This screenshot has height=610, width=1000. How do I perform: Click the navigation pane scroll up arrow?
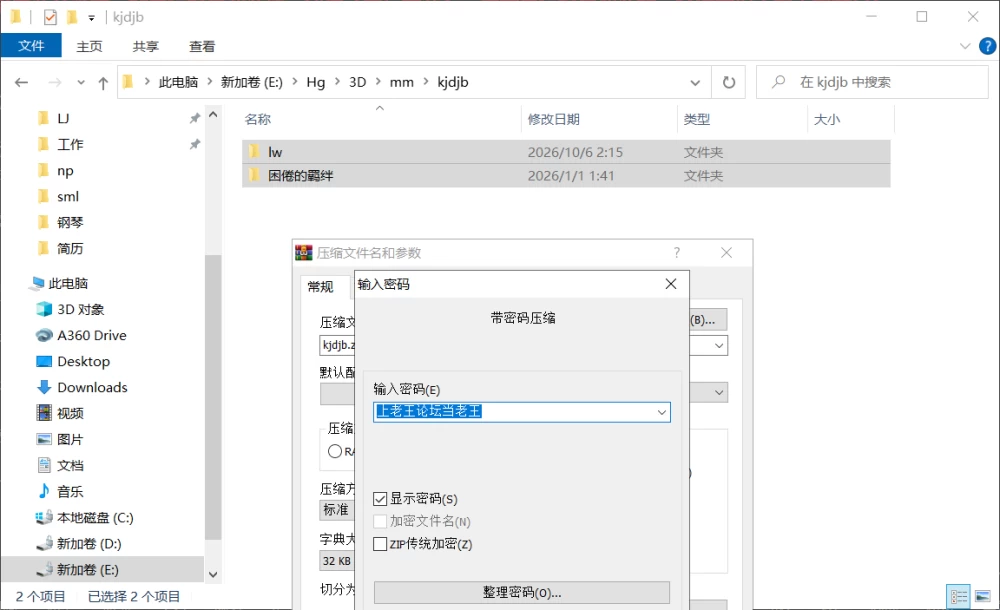click(x=213, y=115)
